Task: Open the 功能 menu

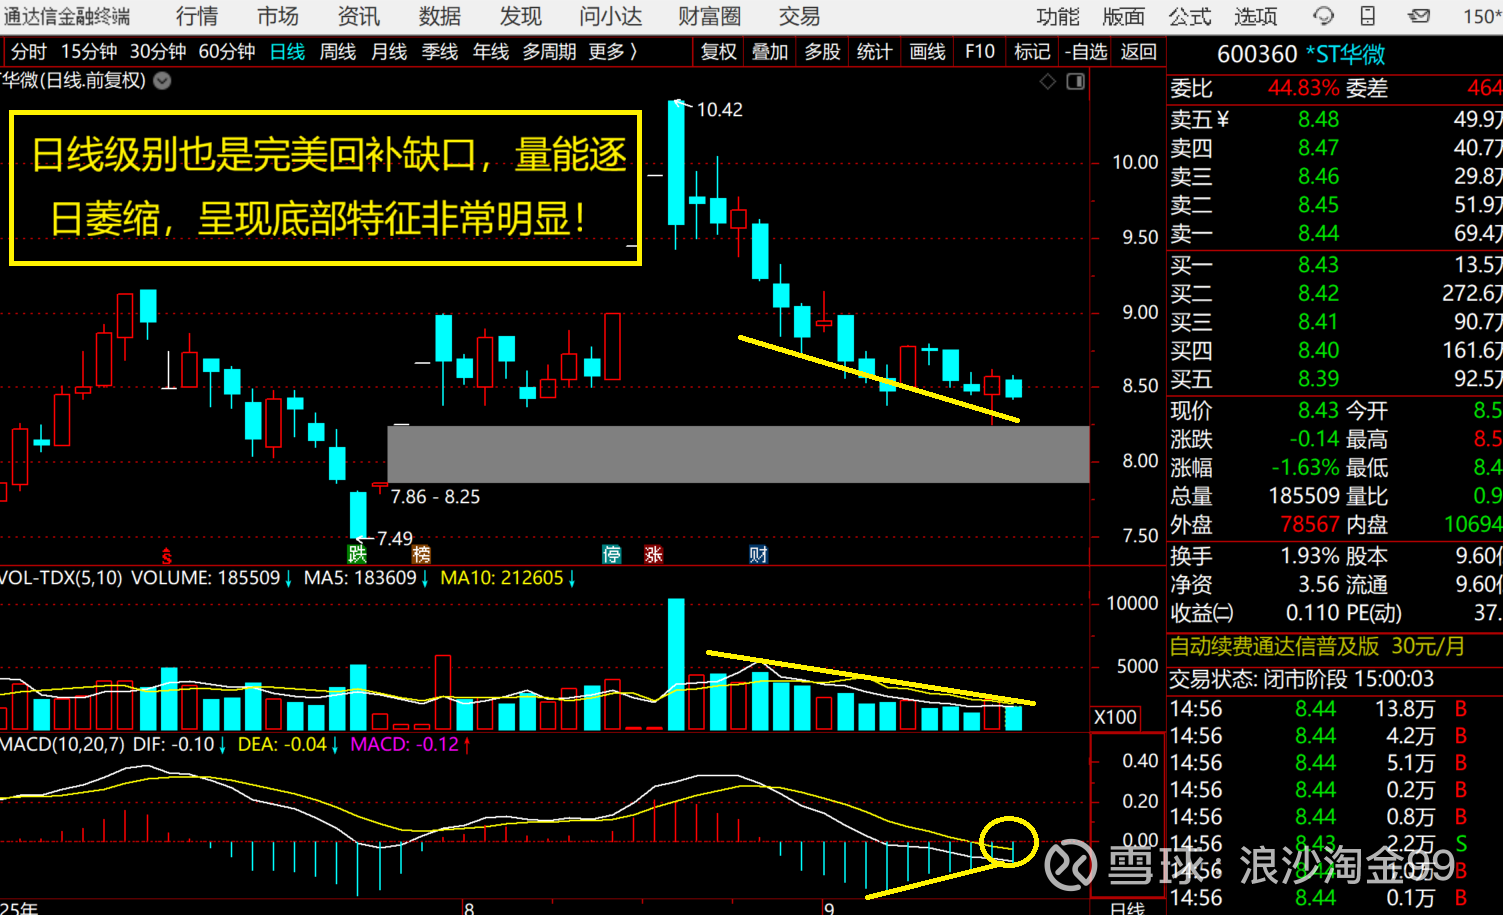Action: pos(1058,17)
